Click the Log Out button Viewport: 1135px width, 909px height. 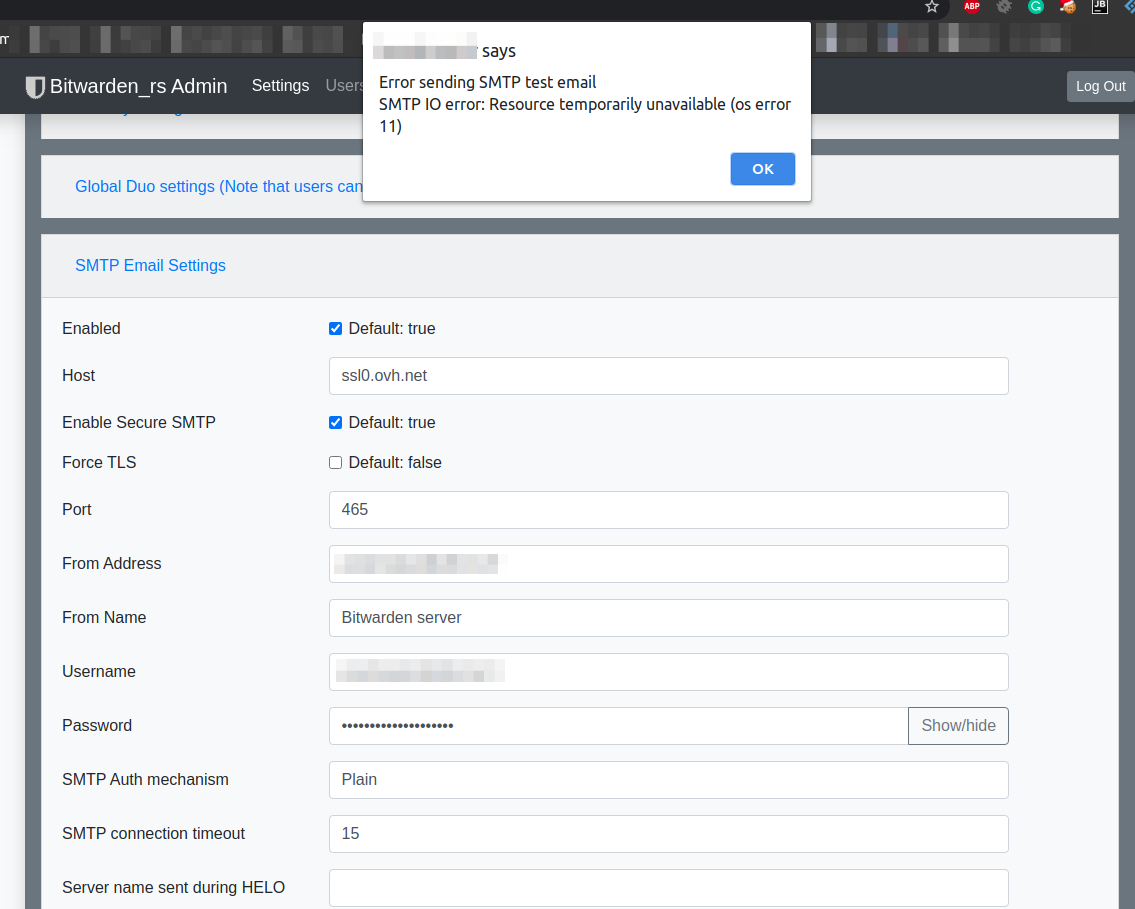tap(1100, 86)
